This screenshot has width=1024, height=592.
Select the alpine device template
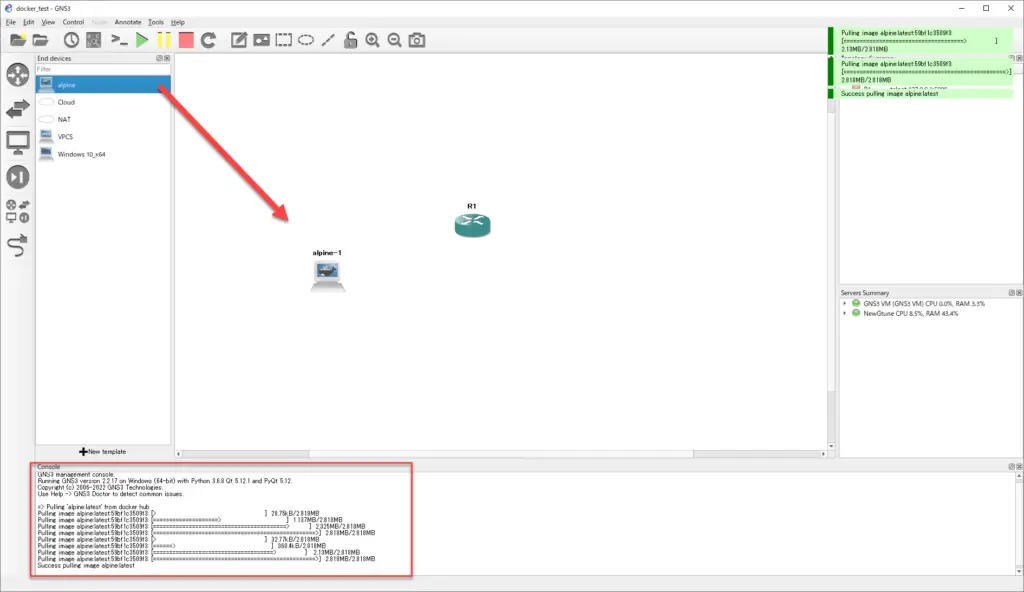coord(103,85)
